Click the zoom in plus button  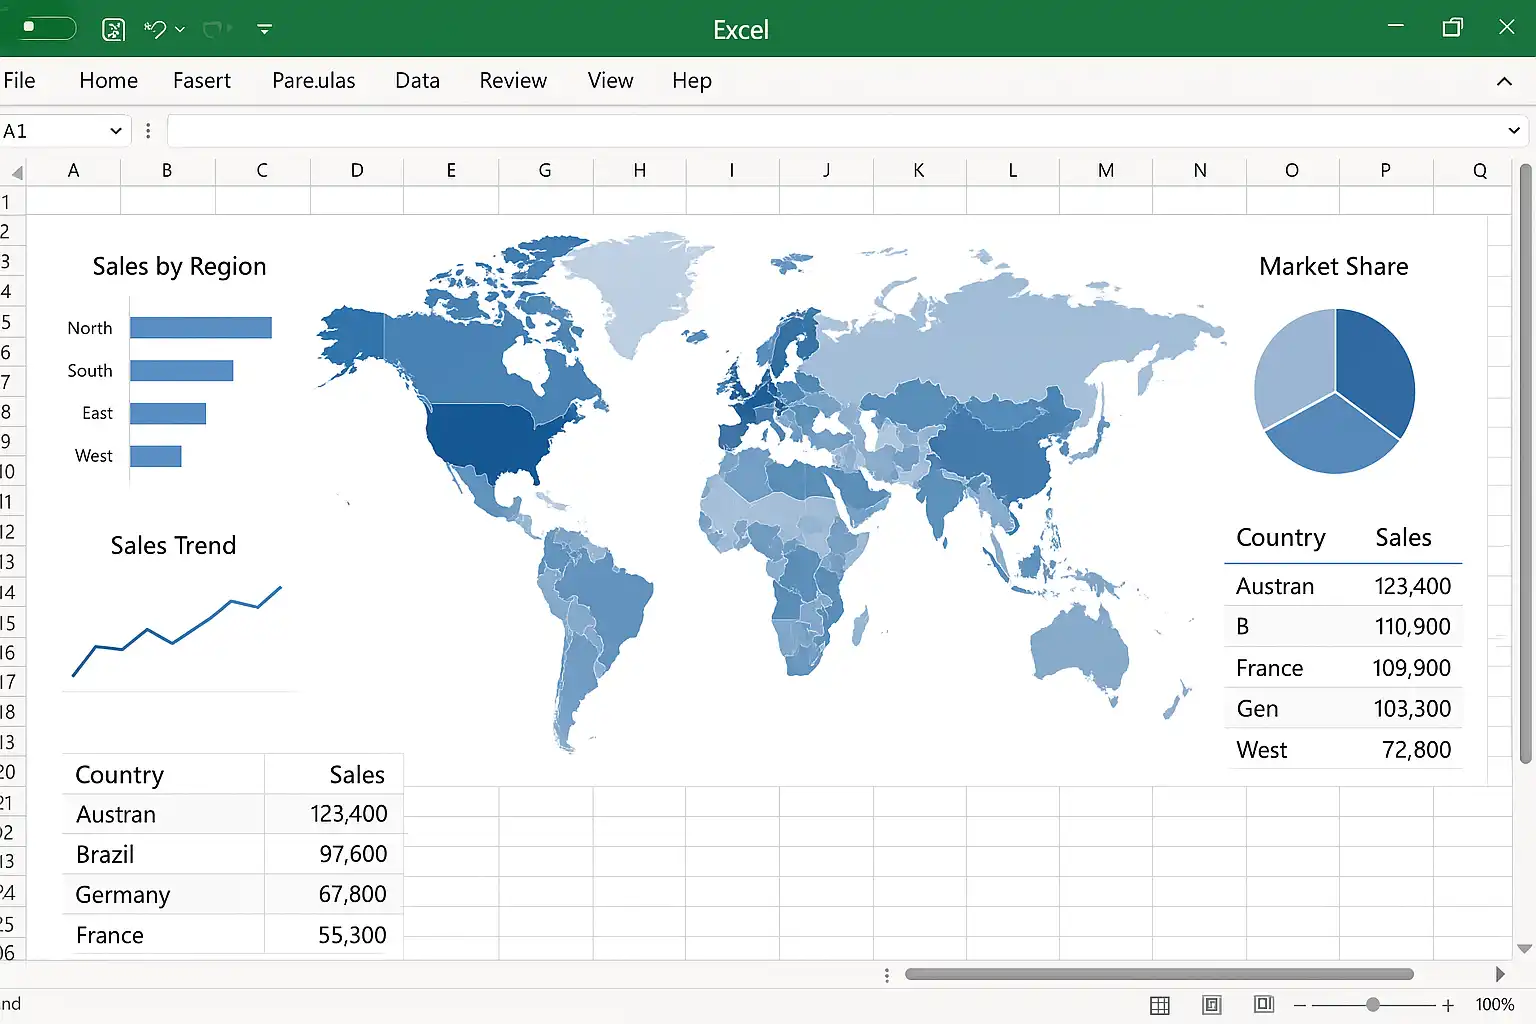[1447, 1005]
